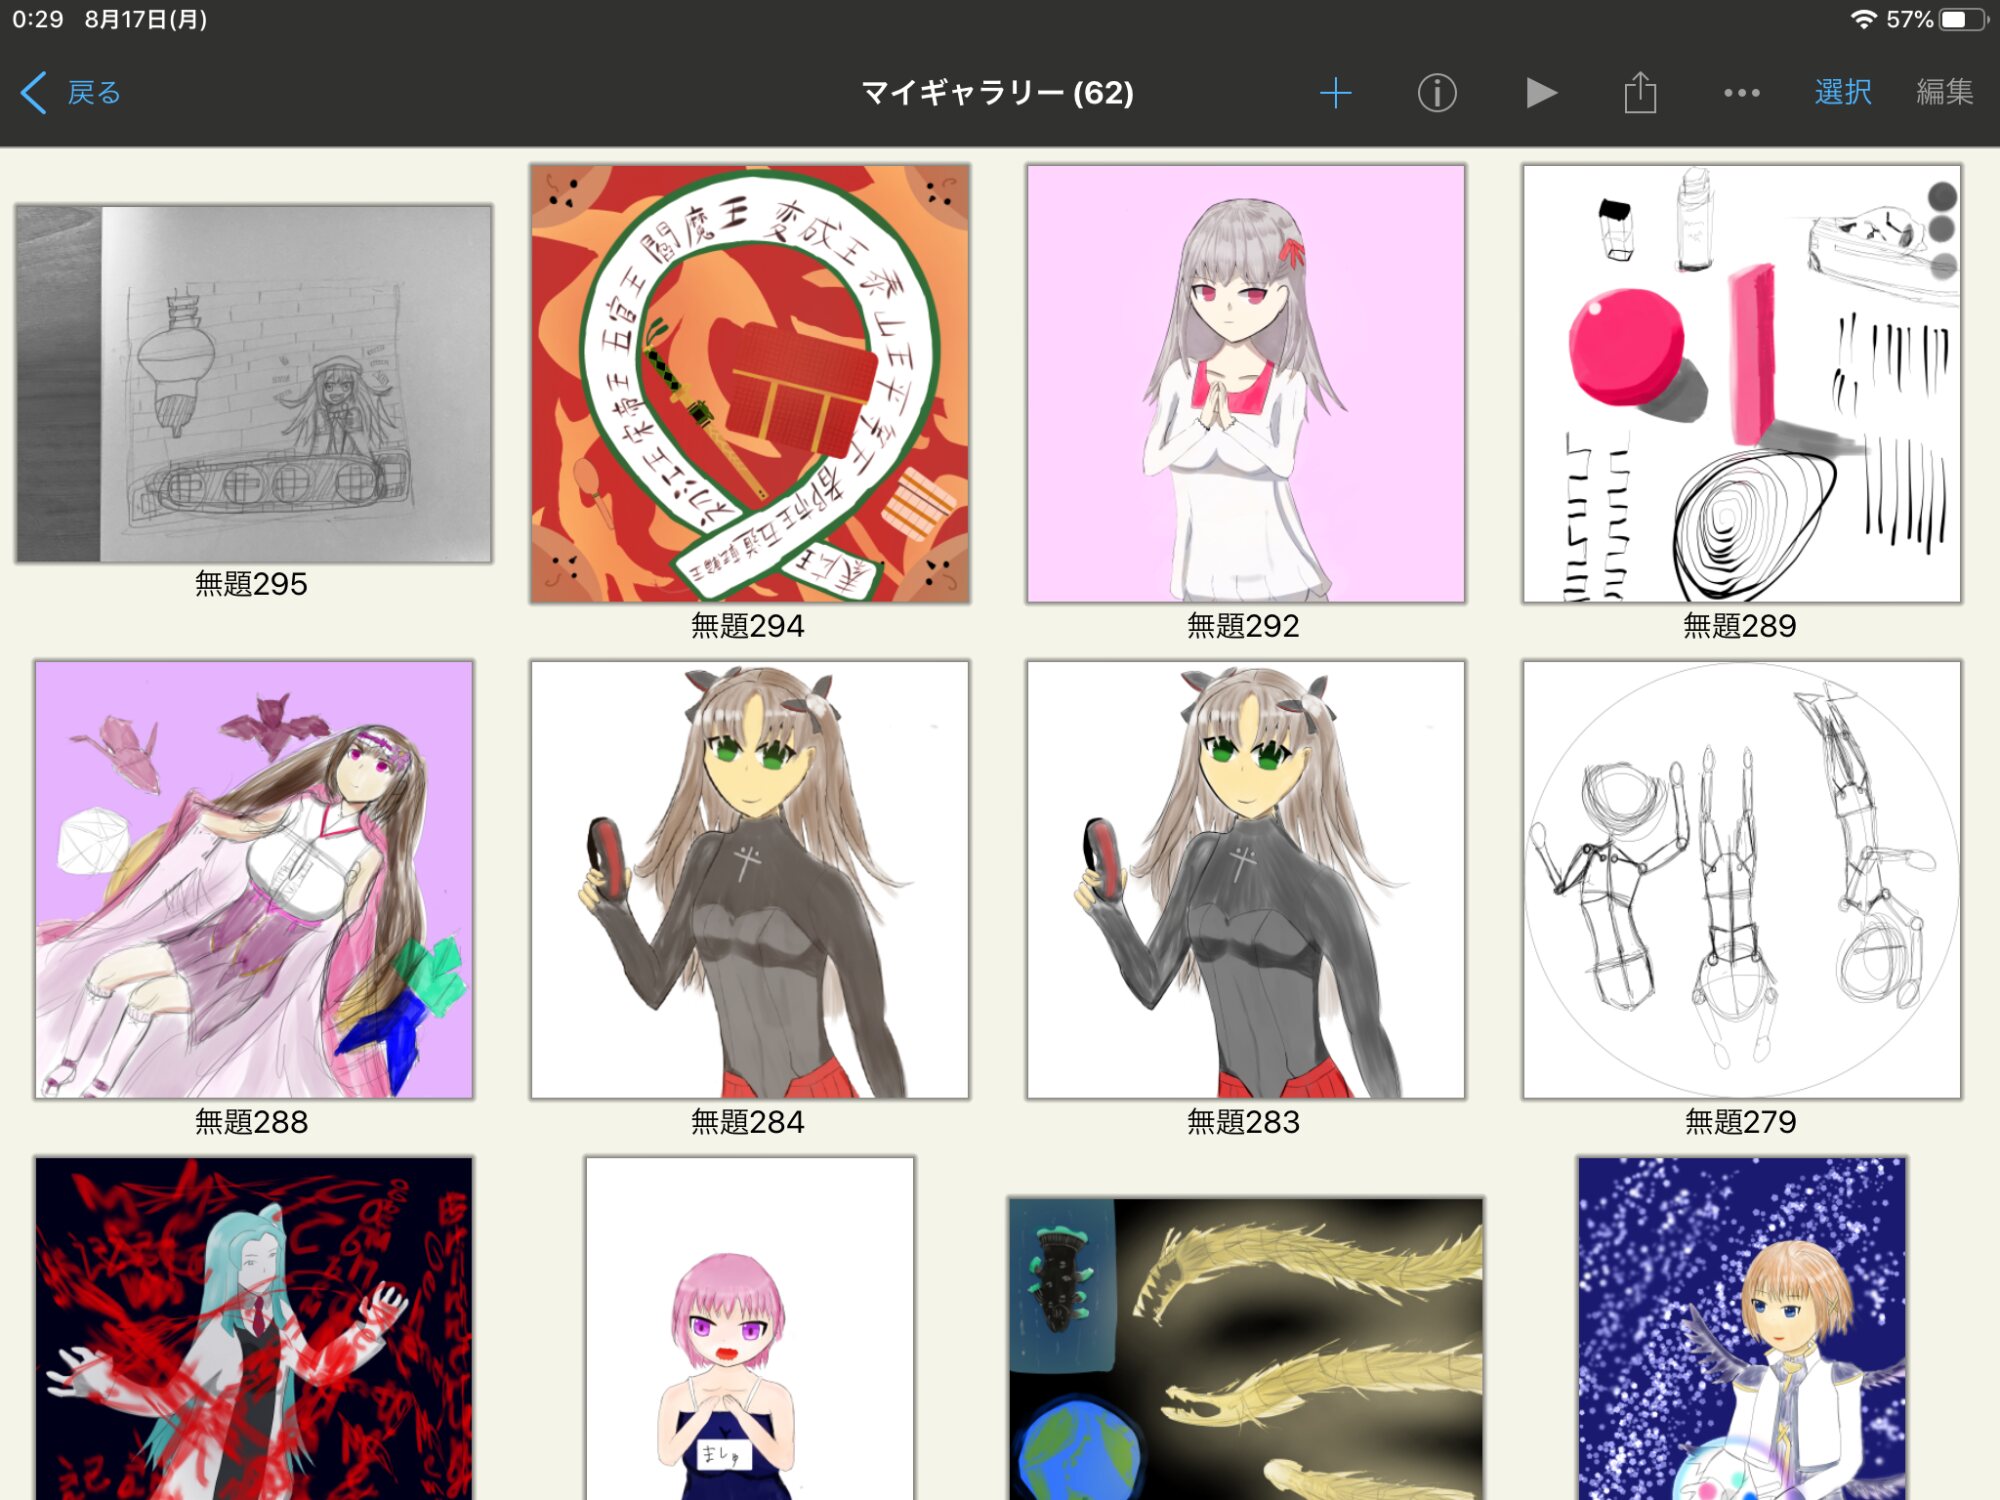Tap the battery indicator in the status bar
This screenshot has height=1500, width=2000.
pos(1961,19)
